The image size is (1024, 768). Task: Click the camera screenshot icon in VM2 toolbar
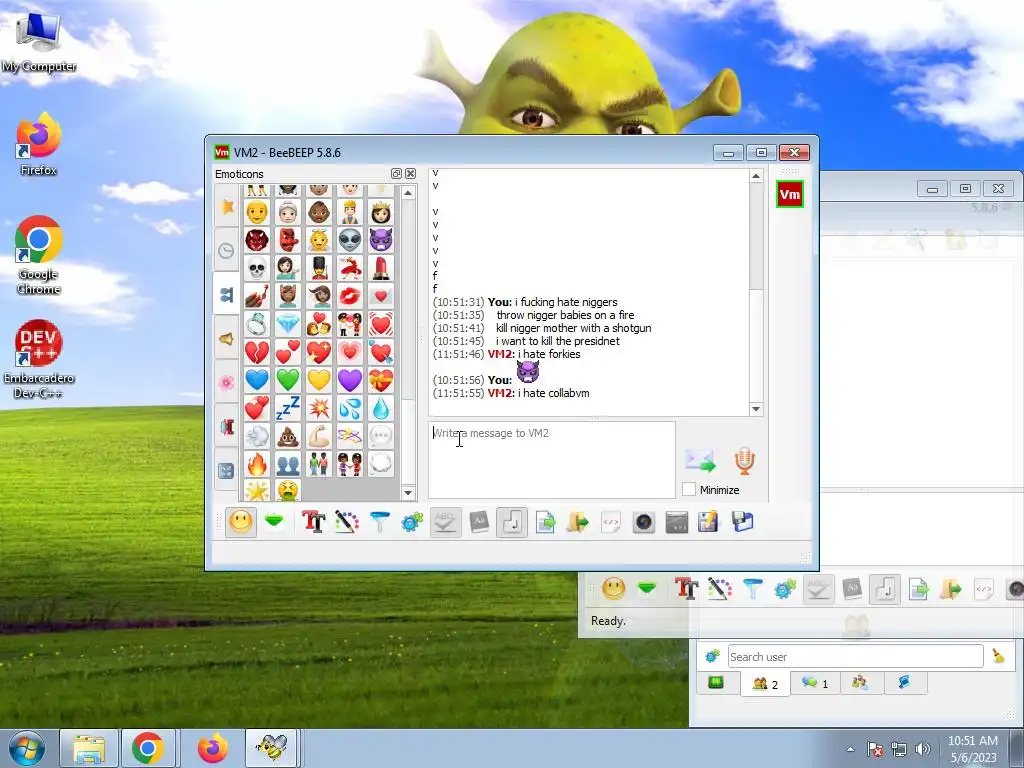643,522
